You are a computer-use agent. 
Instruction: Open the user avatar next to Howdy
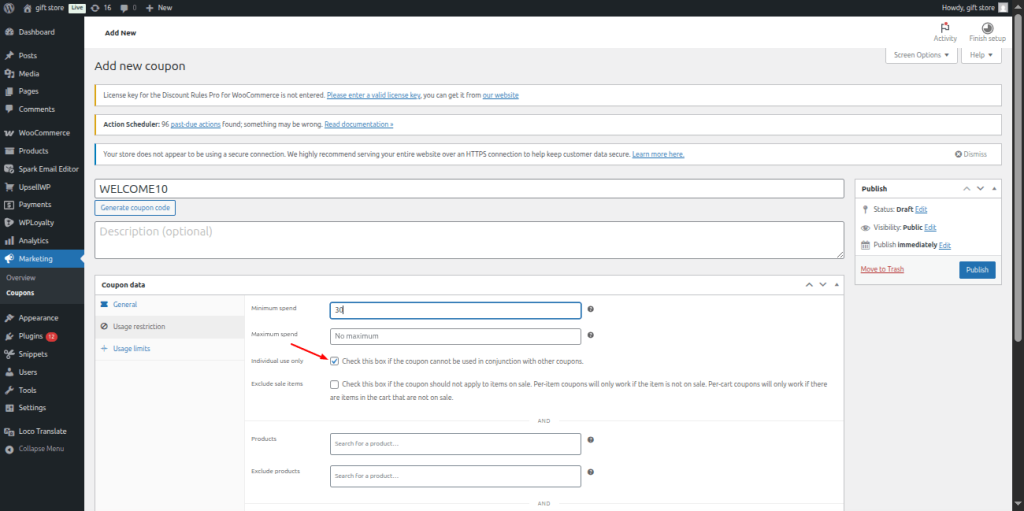click(1002, 8)
